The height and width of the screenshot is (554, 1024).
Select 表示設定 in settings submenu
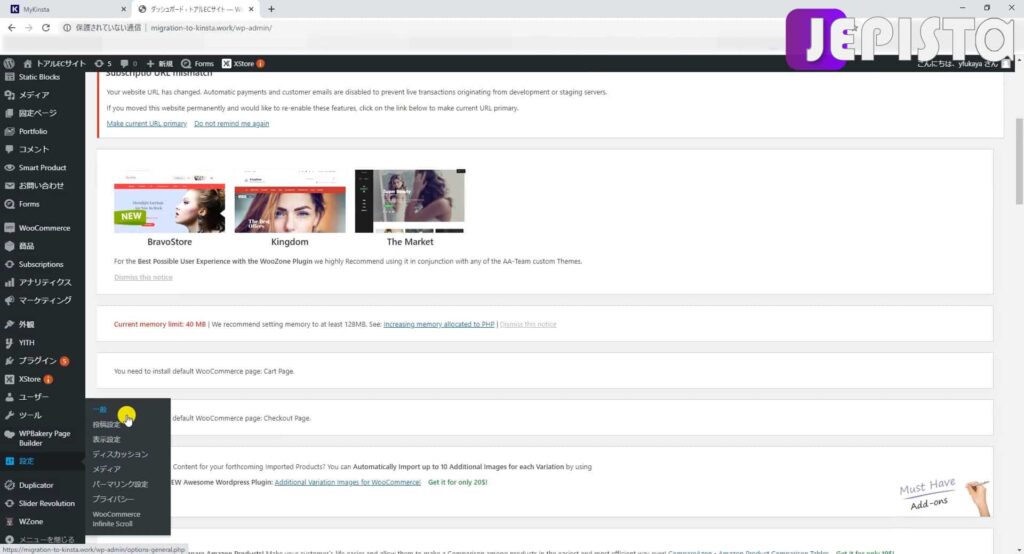tap(106, 440)
